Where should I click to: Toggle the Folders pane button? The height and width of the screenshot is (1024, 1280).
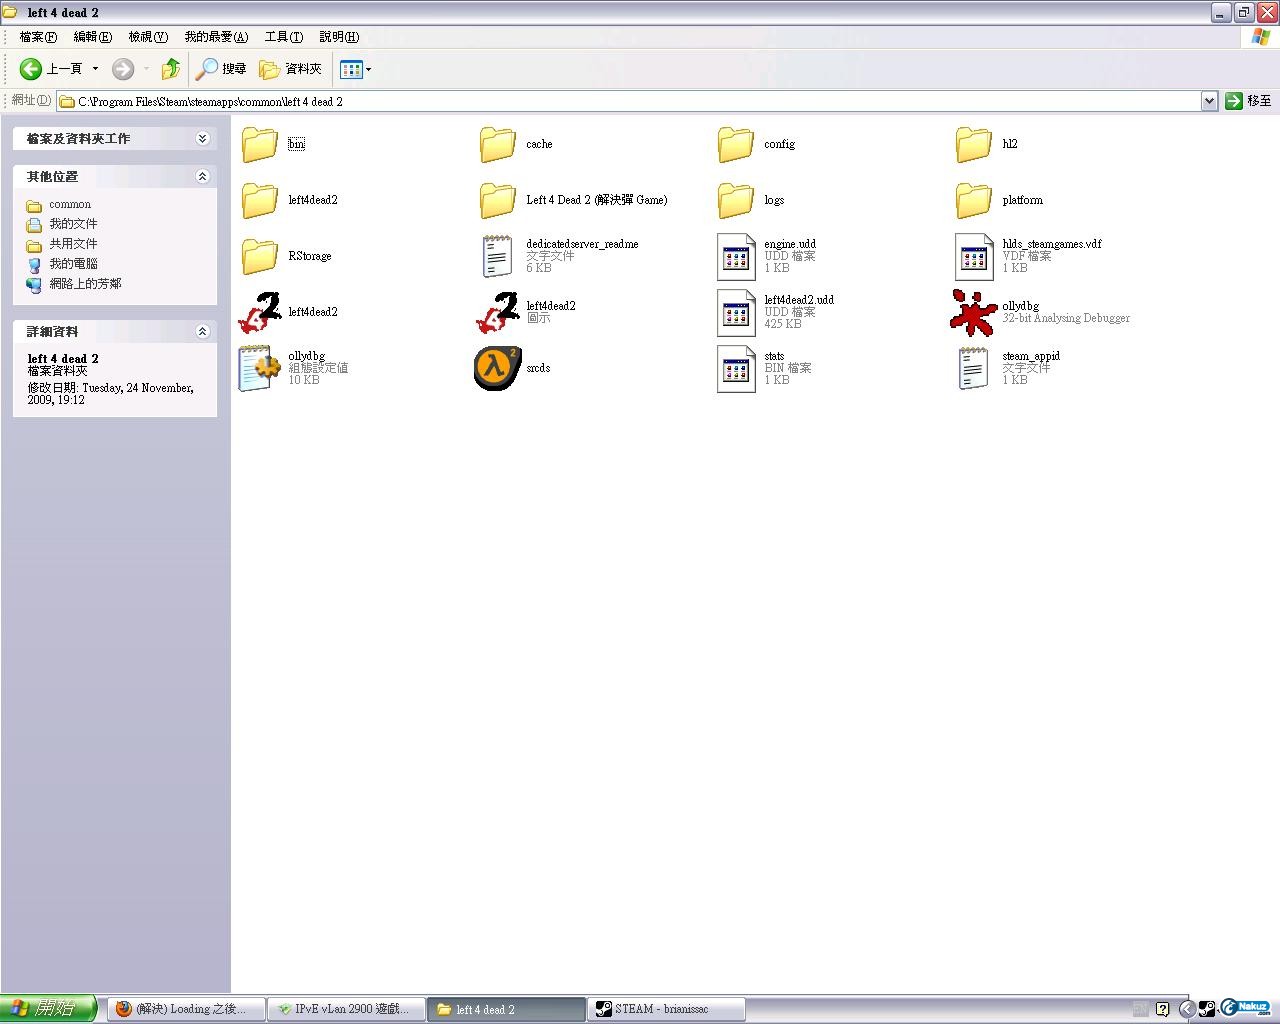click(x=291, y=69)
